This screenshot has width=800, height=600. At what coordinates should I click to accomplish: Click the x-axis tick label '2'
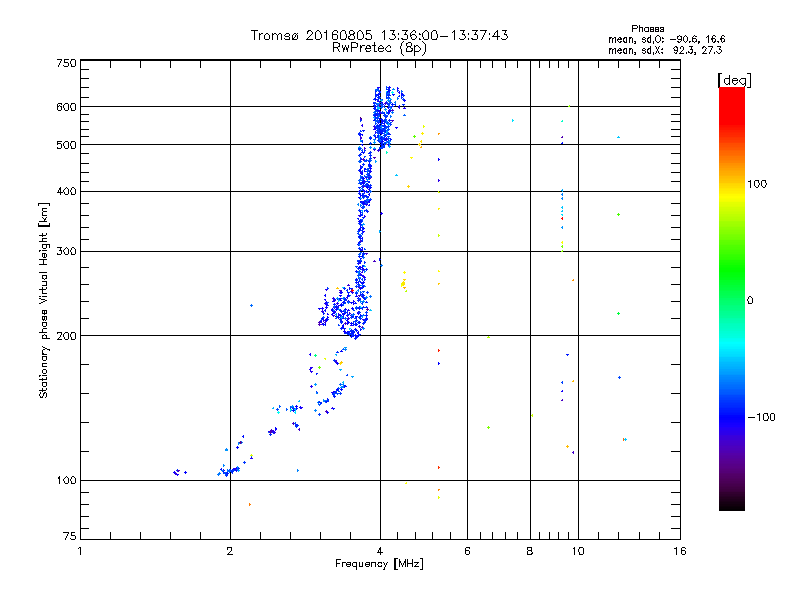coord(230,551)
